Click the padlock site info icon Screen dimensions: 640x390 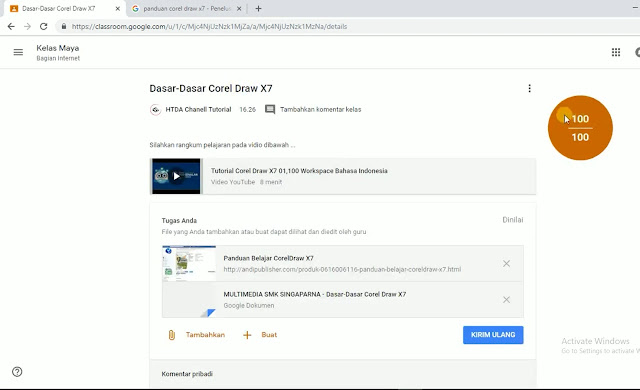tap(64, 27)
